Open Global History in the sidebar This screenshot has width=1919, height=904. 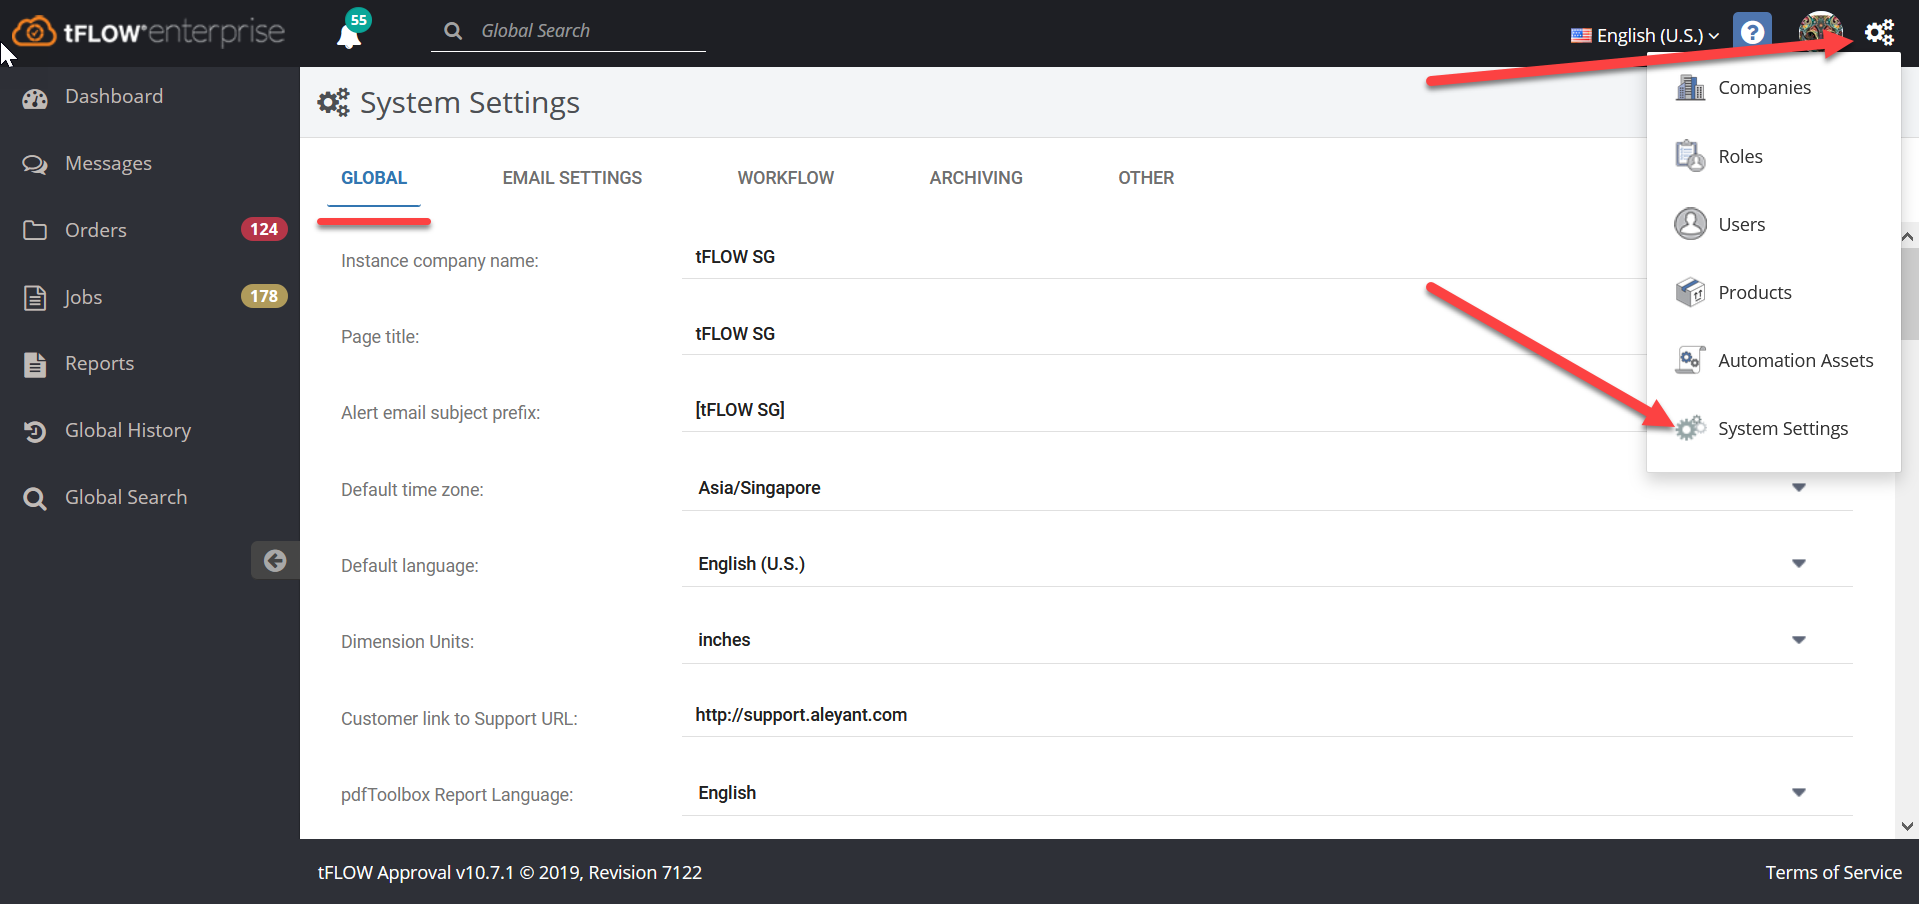(x=128, y=431)
